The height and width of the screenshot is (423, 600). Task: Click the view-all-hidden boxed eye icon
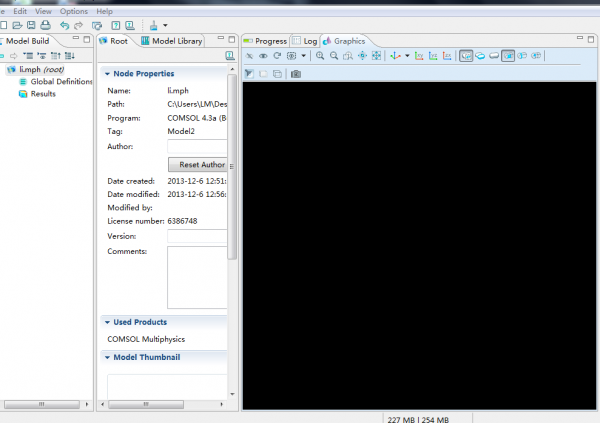tap(292, 56)
